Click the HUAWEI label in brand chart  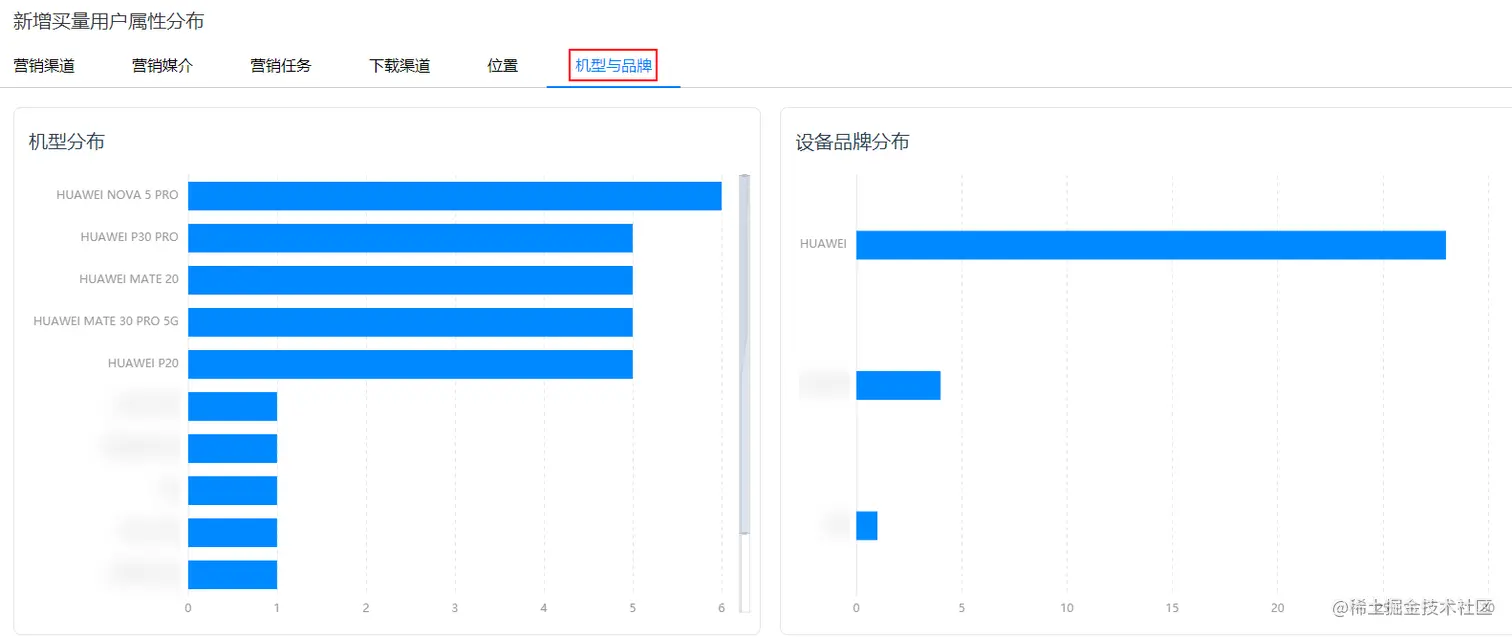823,243
